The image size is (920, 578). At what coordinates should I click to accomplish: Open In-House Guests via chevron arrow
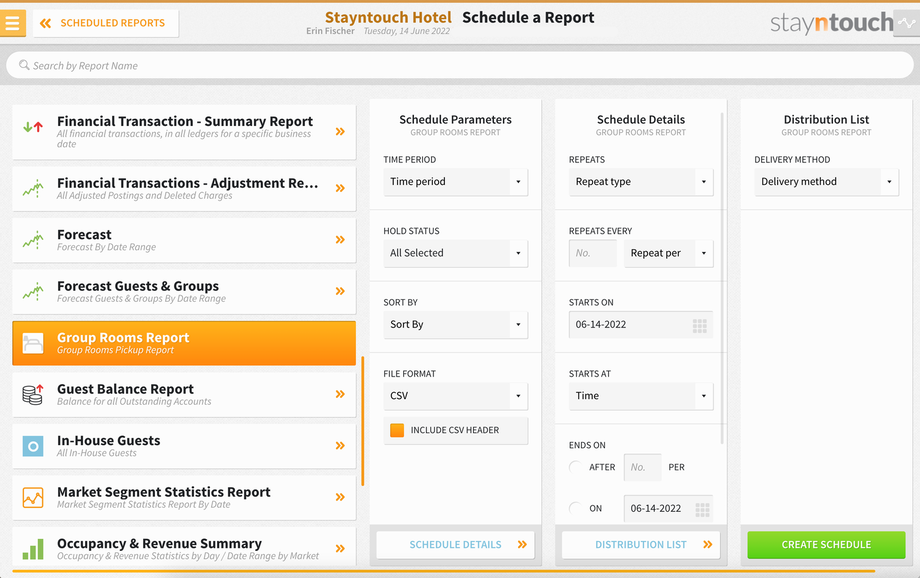pyautogui.click(x=340, y=446)
